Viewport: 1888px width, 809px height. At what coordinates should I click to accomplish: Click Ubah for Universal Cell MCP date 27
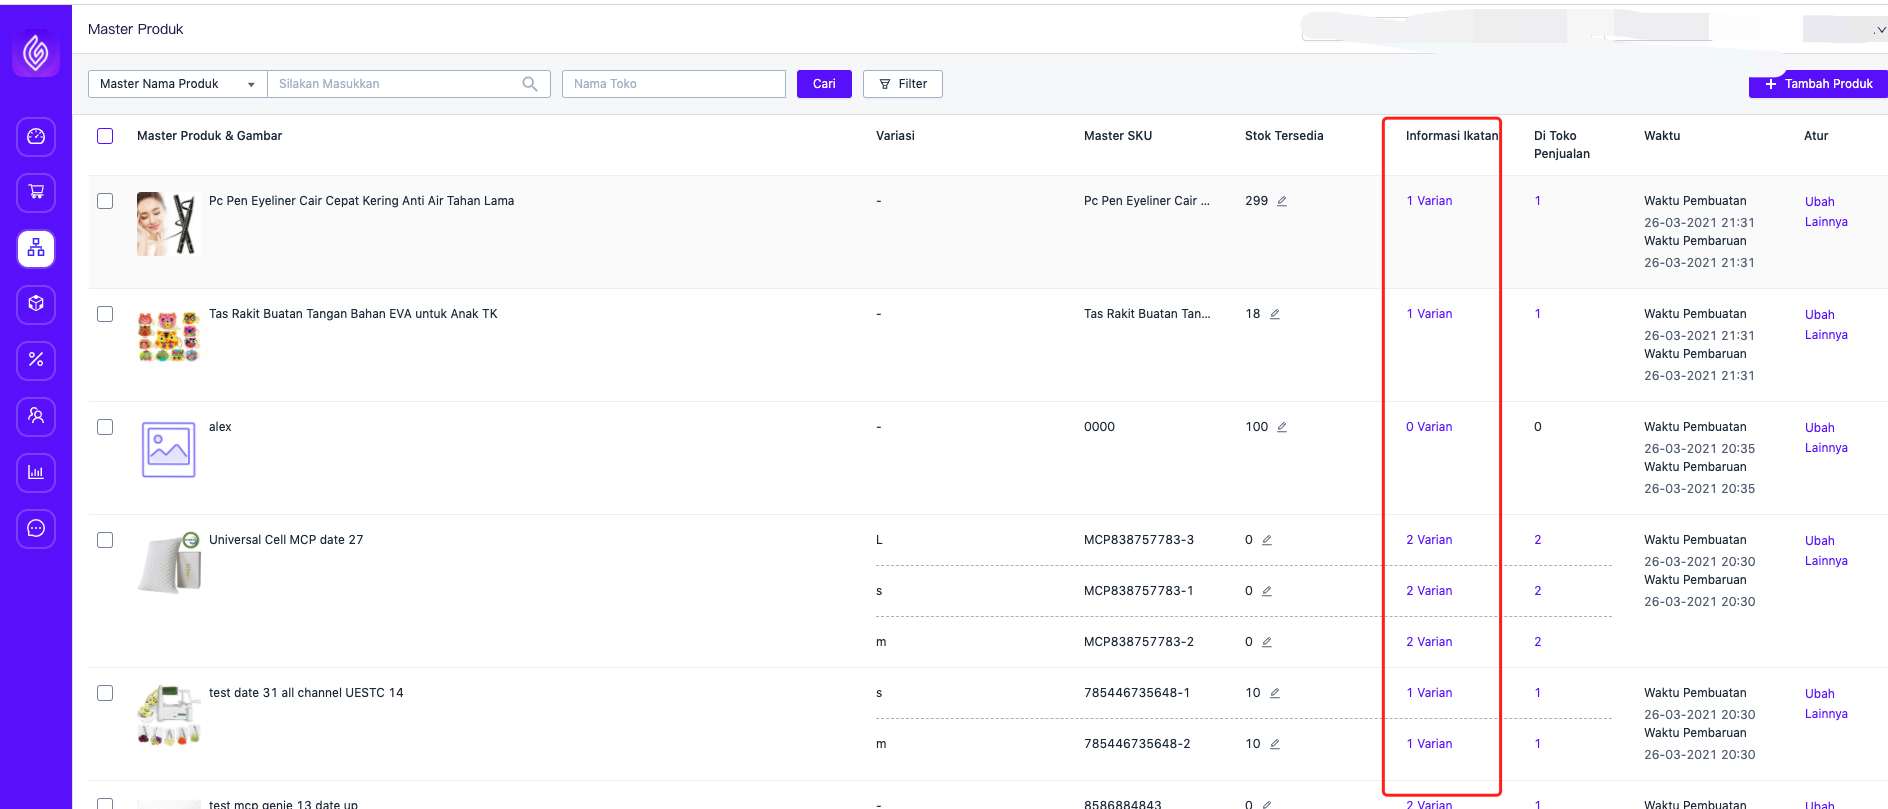[1820, 541]
